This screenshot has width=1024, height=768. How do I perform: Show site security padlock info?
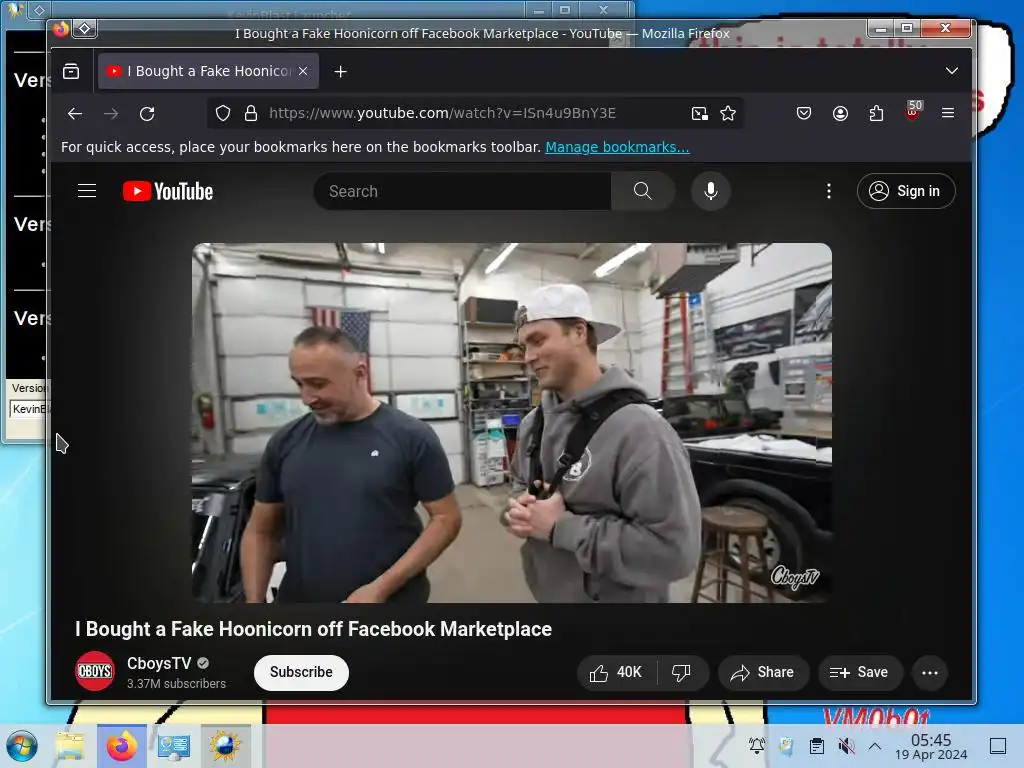coord(251,114)
